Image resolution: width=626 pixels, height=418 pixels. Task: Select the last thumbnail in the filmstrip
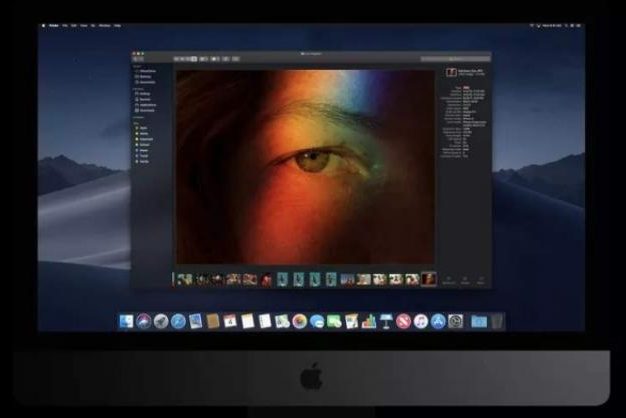(428, 279)
